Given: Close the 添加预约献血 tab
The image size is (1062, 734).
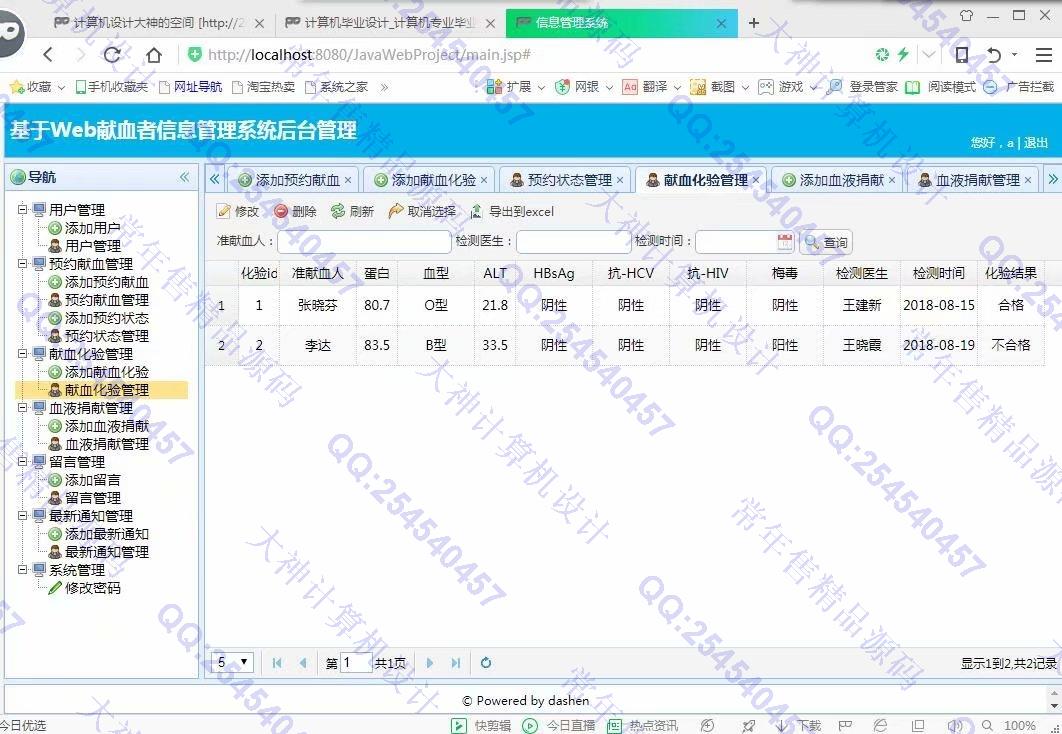Looking at the screenshot, I should pos(348,180).
